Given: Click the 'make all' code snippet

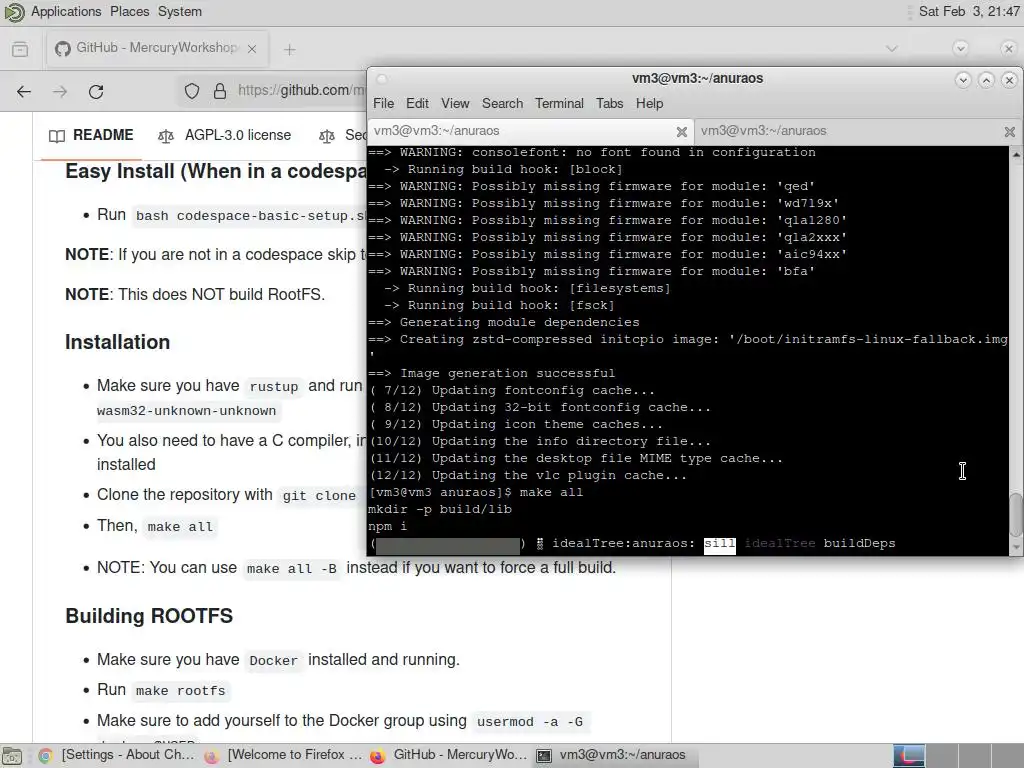Looking at the screenshot, I should 180,526.
